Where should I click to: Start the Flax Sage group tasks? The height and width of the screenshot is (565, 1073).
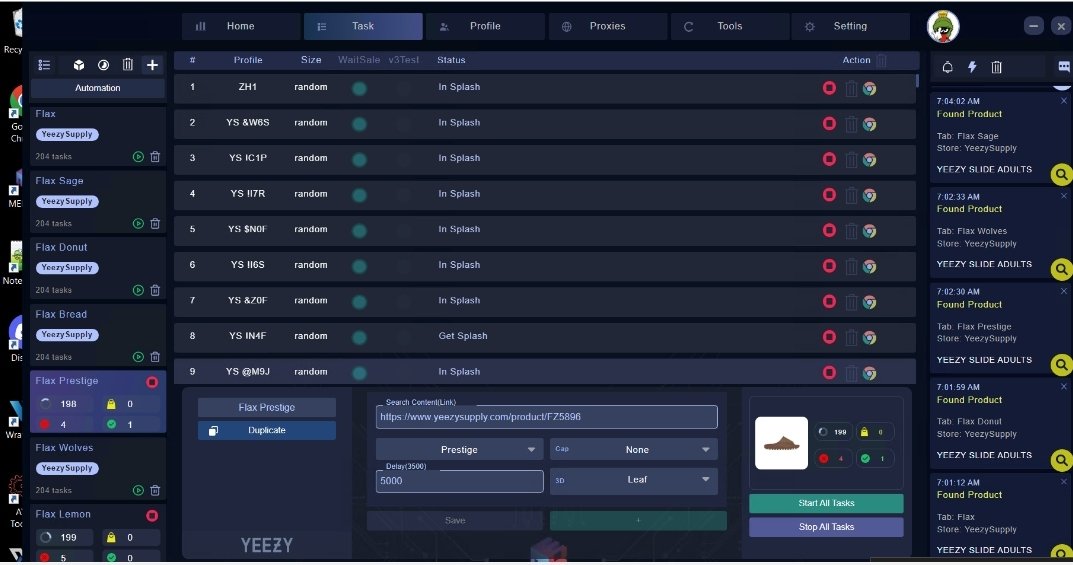click(x=138, y=224)
